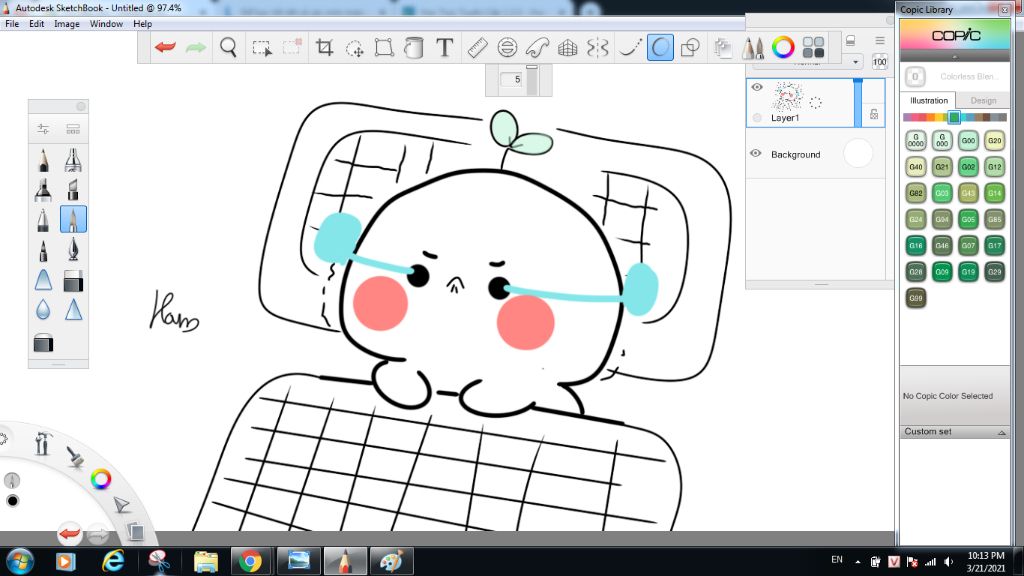Switch to the Illustration tab

coord(929,101)
